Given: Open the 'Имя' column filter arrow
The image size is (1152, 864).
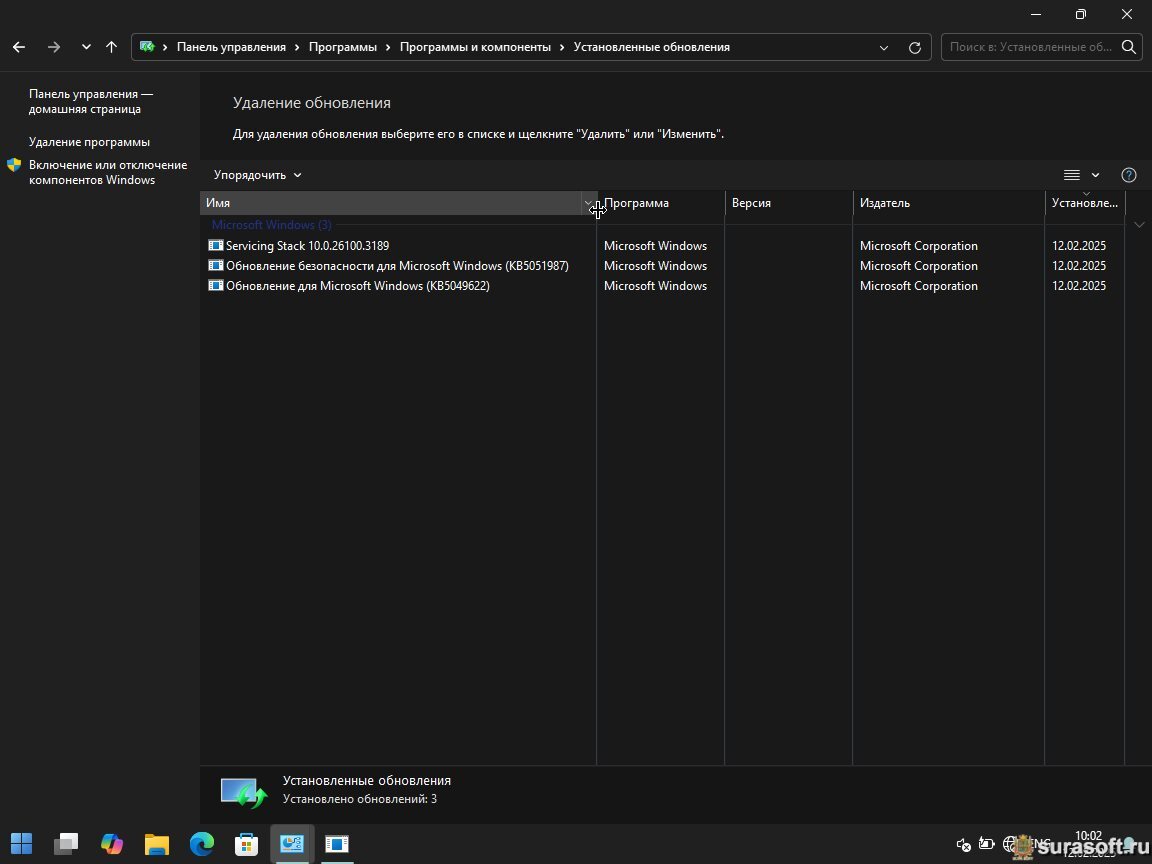Looking at the screenshot, I should pos(588,203).
